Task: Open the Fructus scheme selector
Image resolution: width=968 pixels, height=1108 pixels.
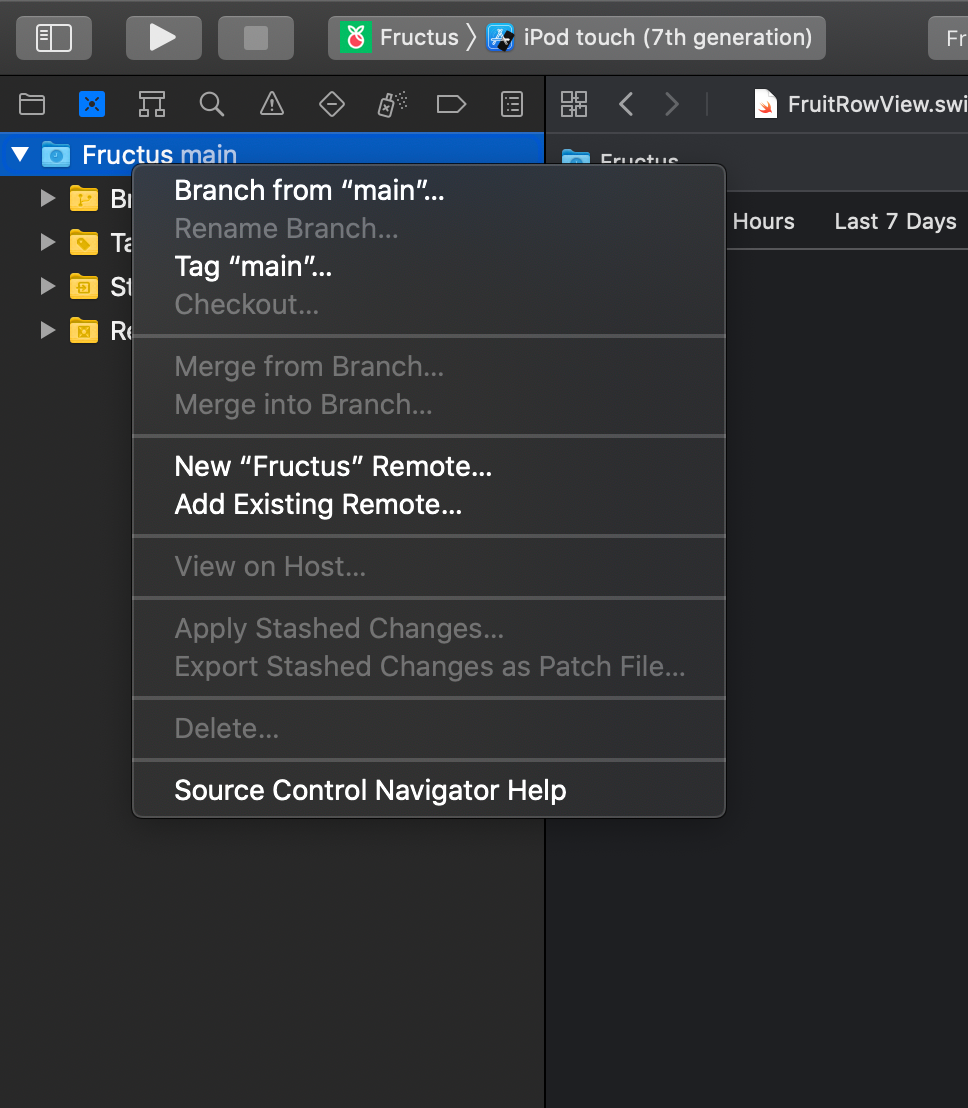Action: tap(400, 37)
